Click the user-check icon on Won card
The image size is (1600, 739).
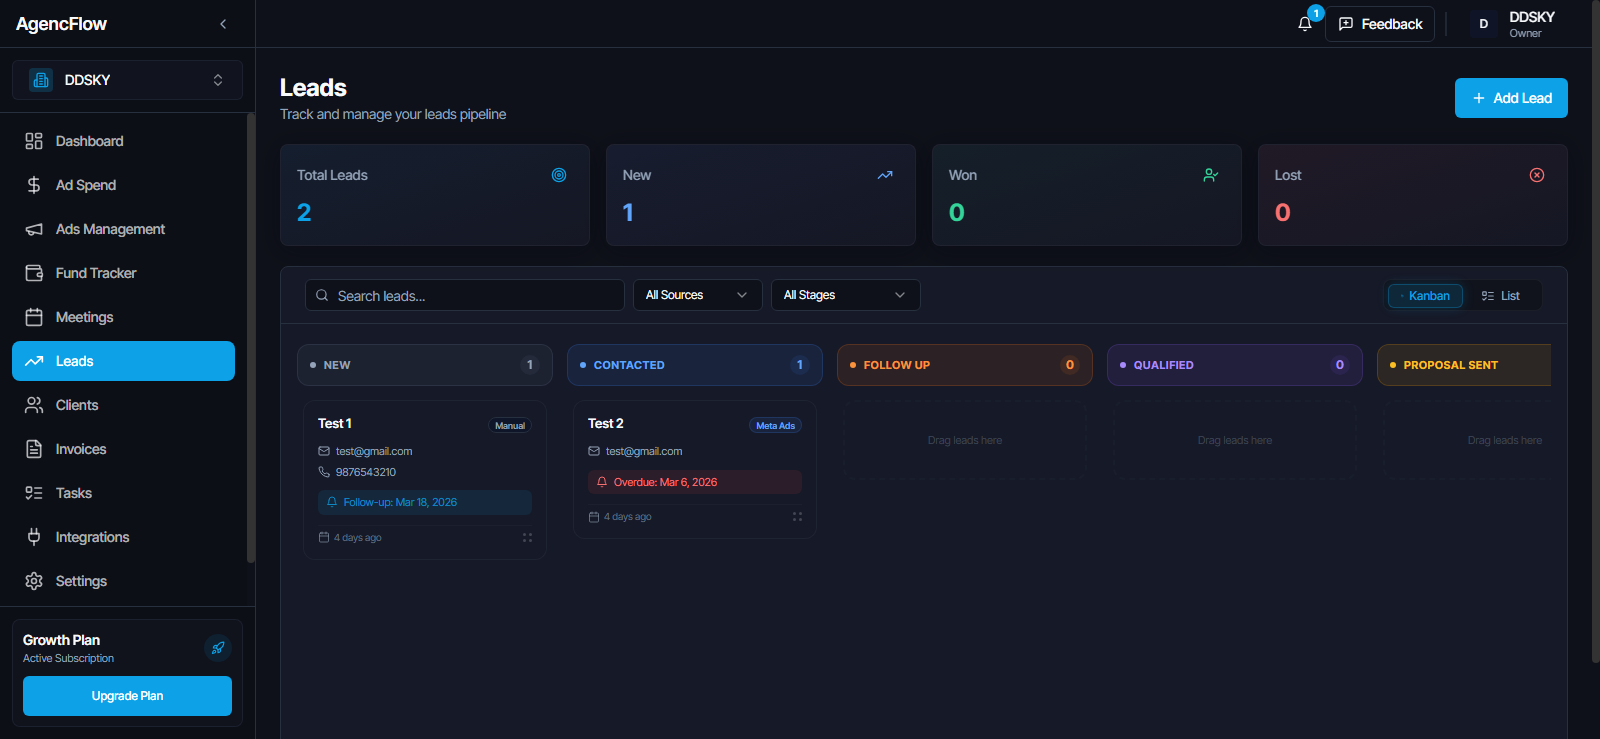pyautogui.click(x=1211, y=175)
